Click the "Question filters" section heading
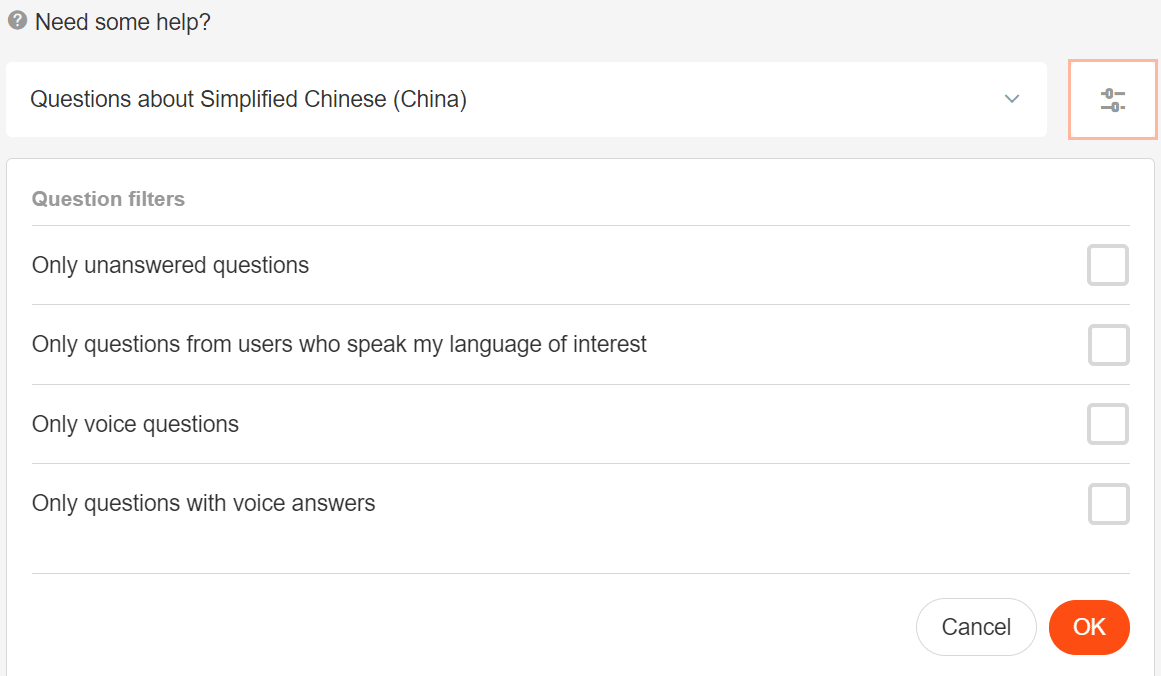The image size is (1161, 676). 108,199
